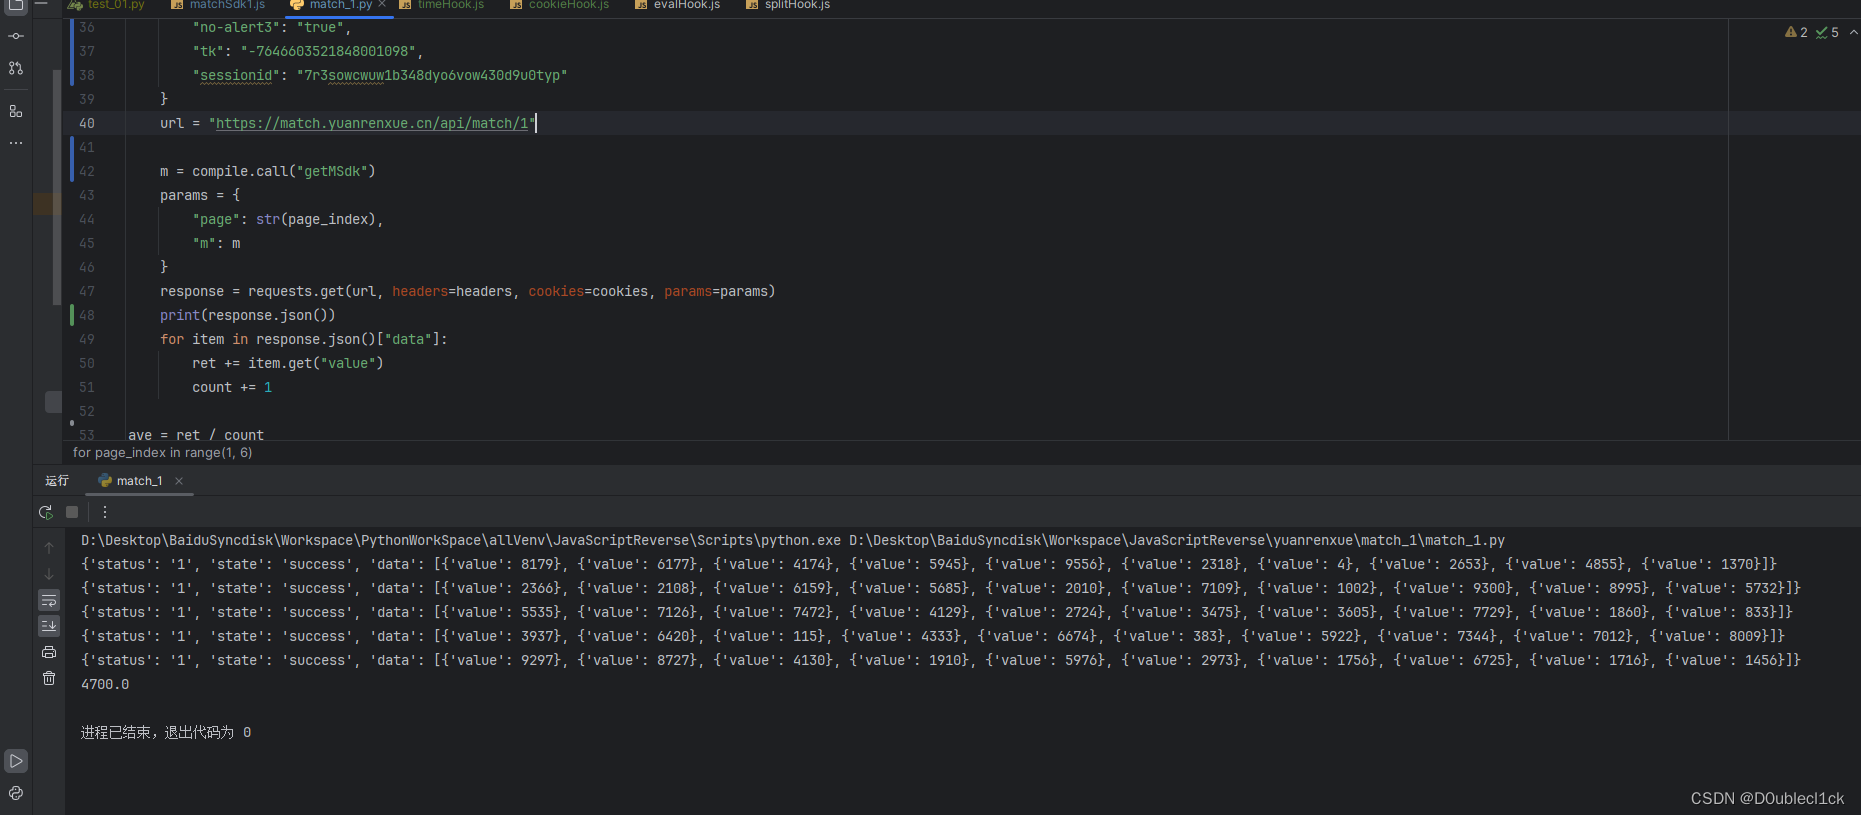Print the run console output
Image resolution: width=1861 pixels, height=815 pixels.
coord(49,652)
